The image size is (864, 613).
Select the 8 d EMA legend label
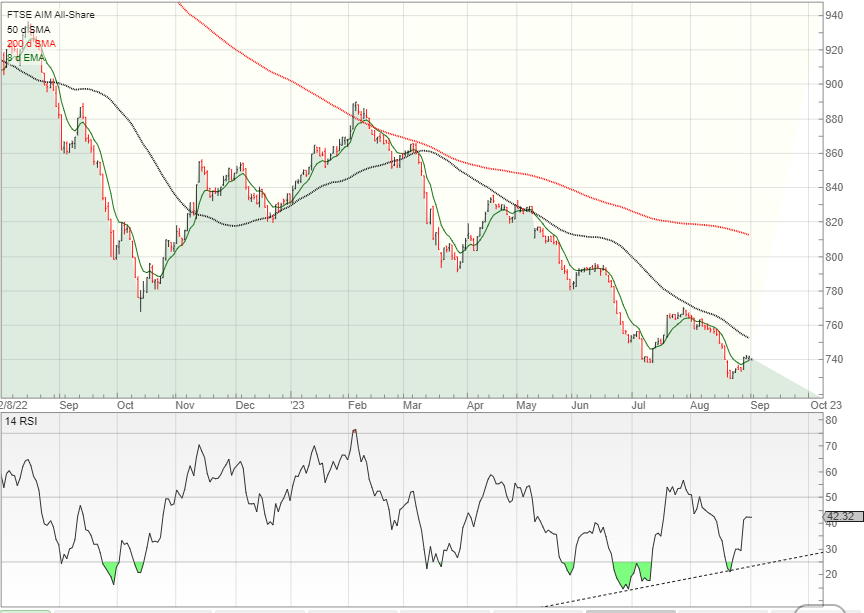pos(26,58)
